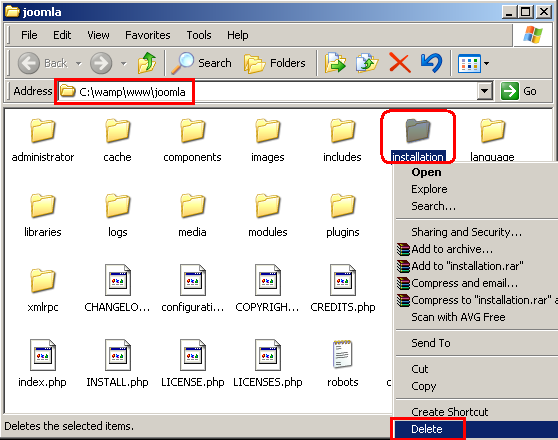Expand the Views dropdown arrow
This screenshot has height=440, width=558.
point(486,64)
